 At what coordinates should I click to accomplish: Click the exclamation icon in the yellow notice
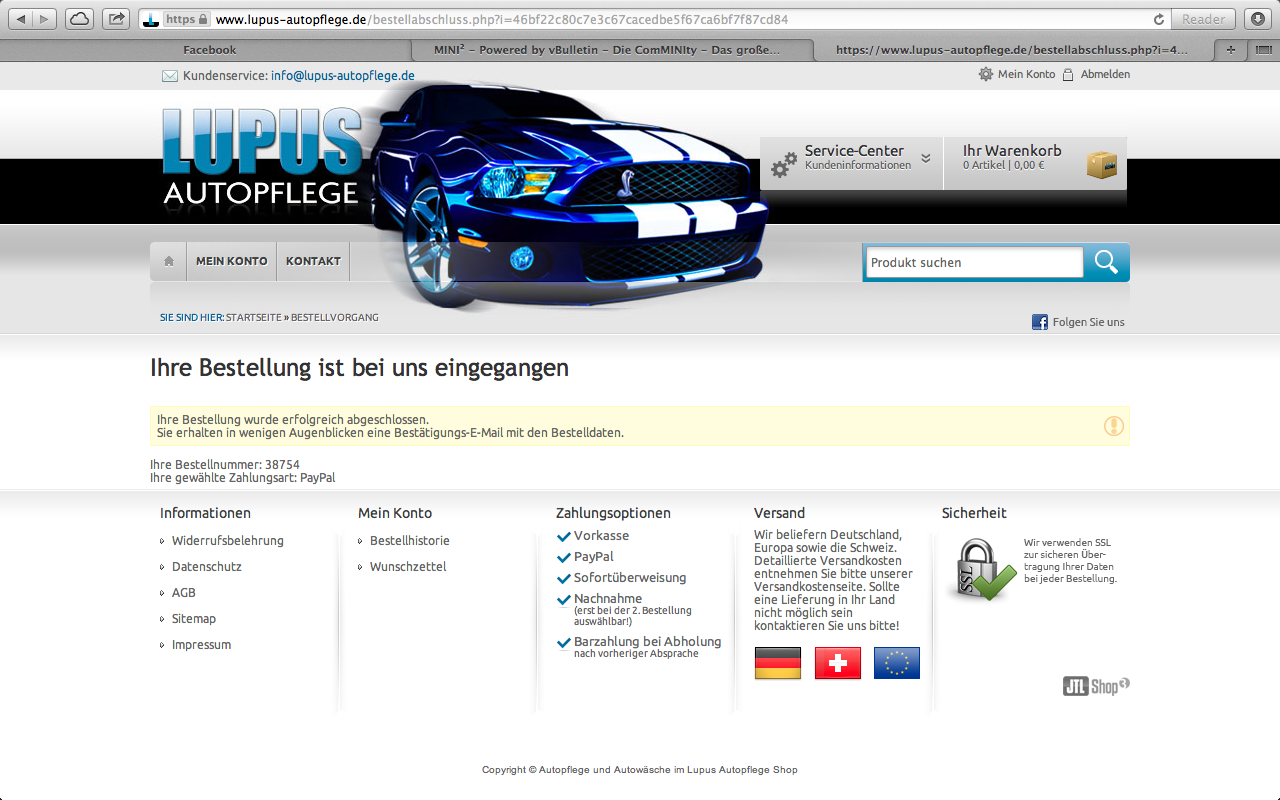(1114, 426)
